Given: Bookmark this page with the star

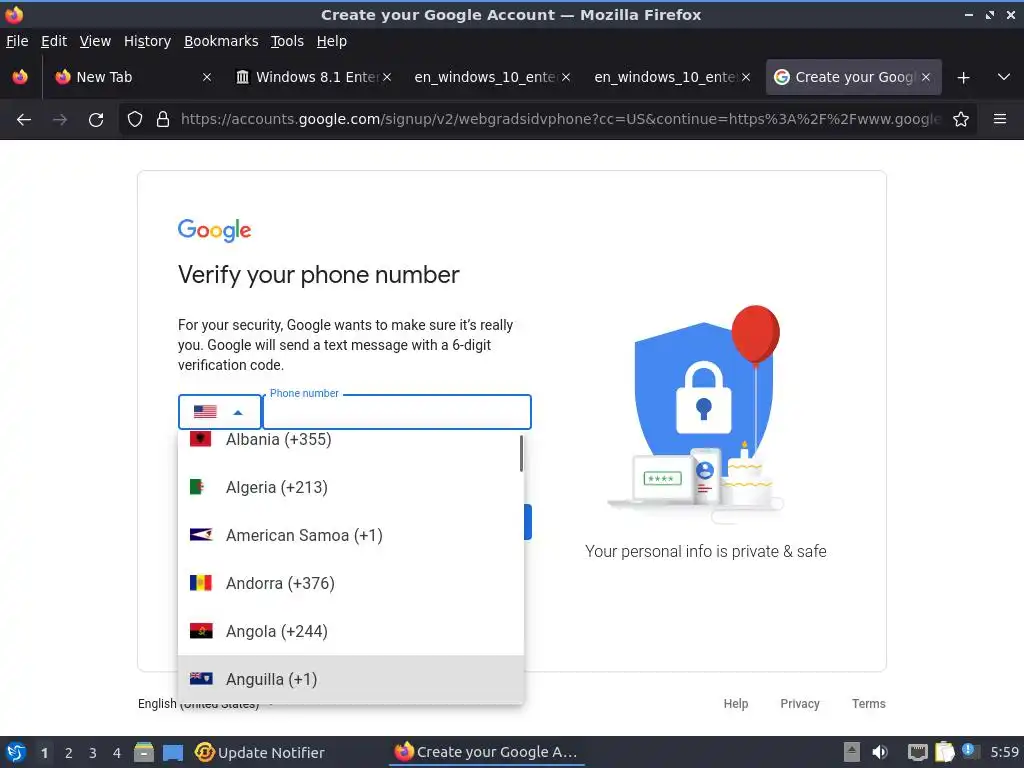Looking at the screenshot, I should 961,120.
